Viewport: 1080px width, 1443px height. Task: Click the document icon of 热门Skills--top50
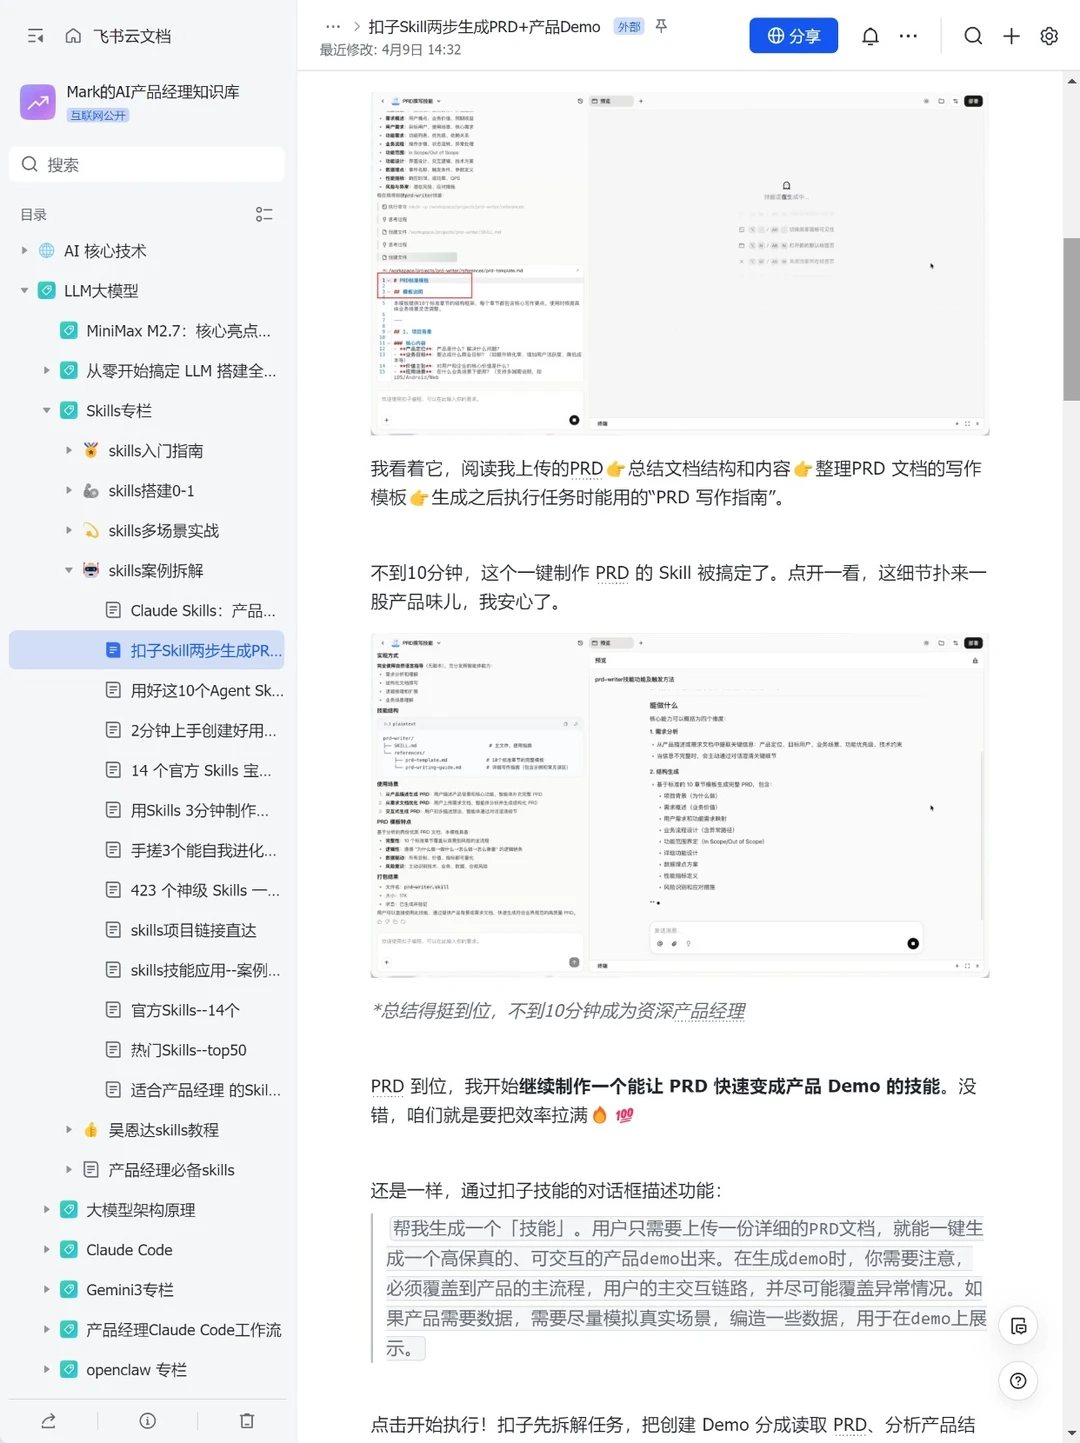pyautogui.click(x=113, y=1050)
